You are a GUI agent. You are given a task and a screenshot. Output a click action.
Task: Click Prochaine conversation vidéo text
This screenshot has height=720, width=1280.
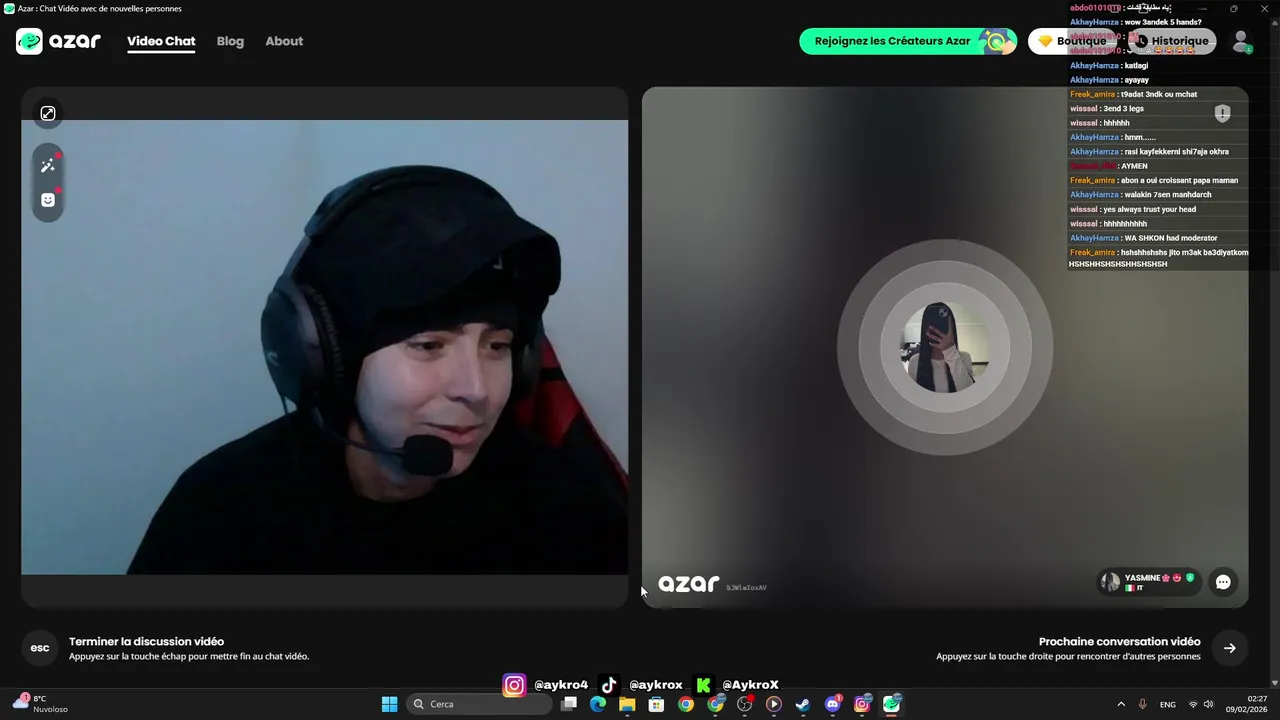pos(1119,642)
